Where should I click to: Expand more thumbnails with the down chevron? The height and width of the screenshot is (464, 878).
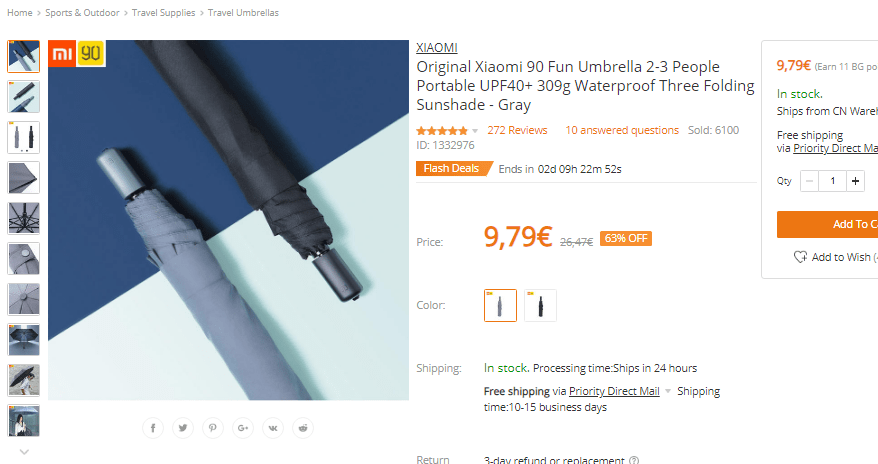[x=24, y=452]
